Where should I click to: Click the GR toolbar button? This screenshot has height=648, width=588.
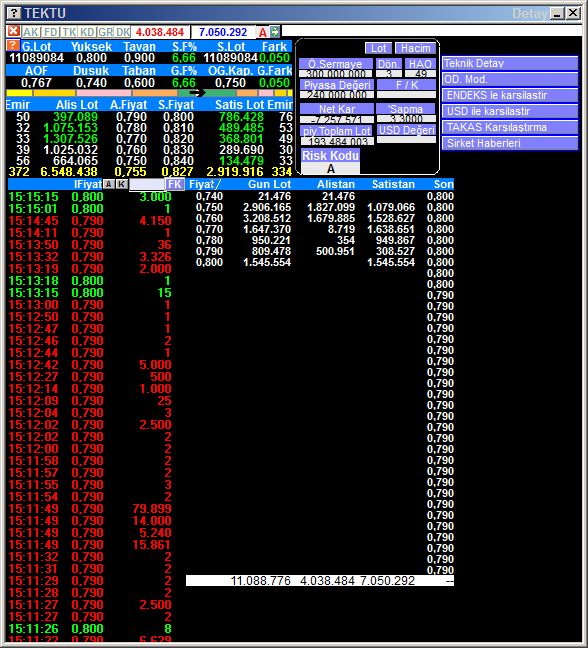(105, 32)
